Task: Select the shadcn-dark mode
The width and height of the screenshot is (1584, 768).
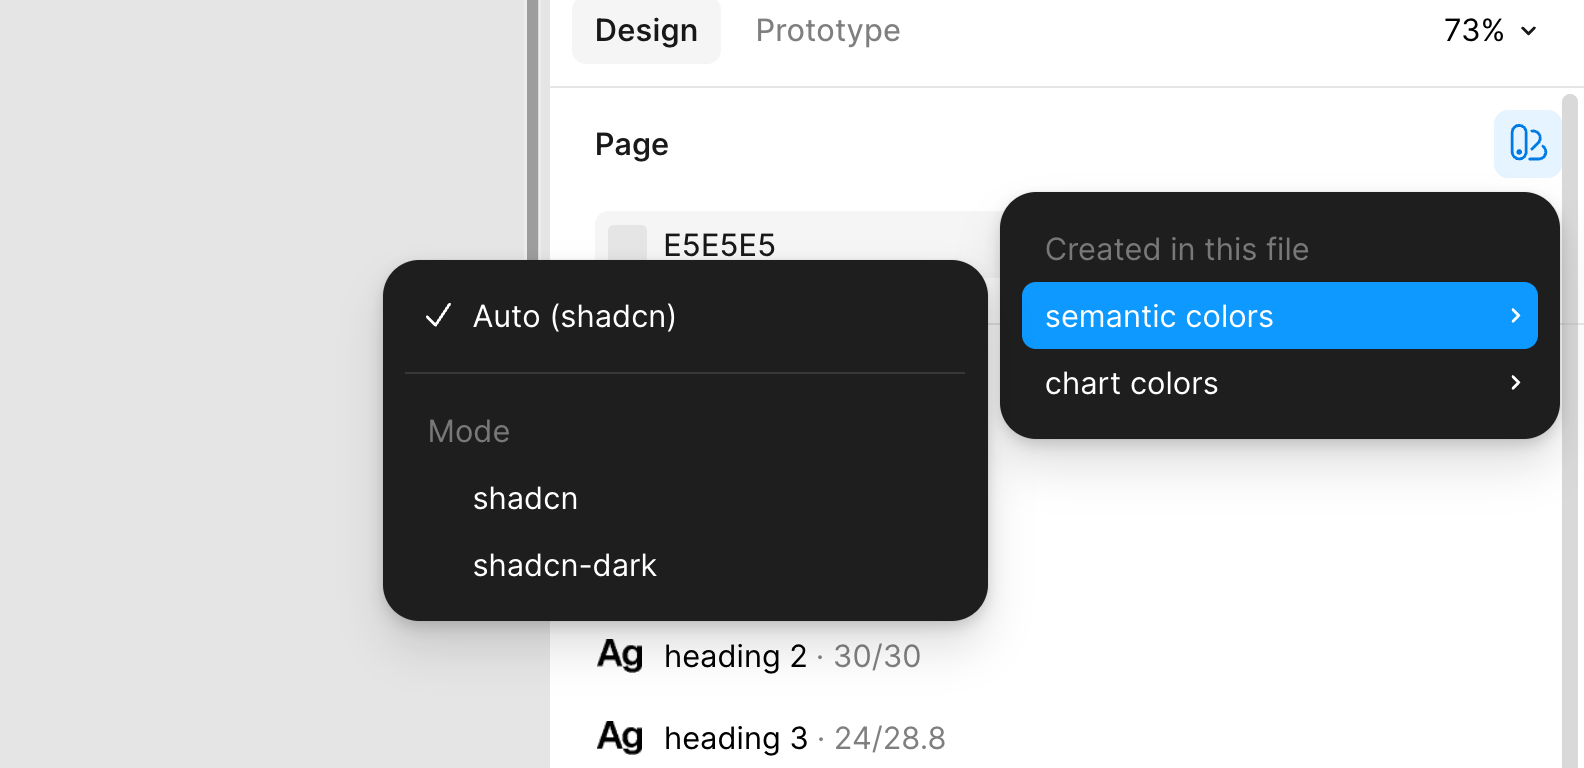Action: pyautogui.click(x=564, y=565)
